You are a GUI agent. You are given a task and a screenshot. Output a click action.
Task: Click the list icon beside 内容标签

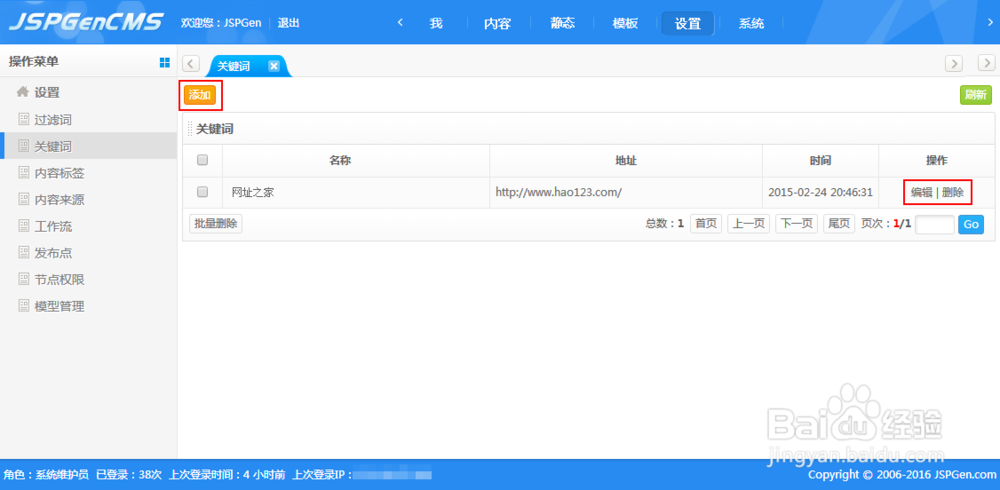click(x=24, y=173)
